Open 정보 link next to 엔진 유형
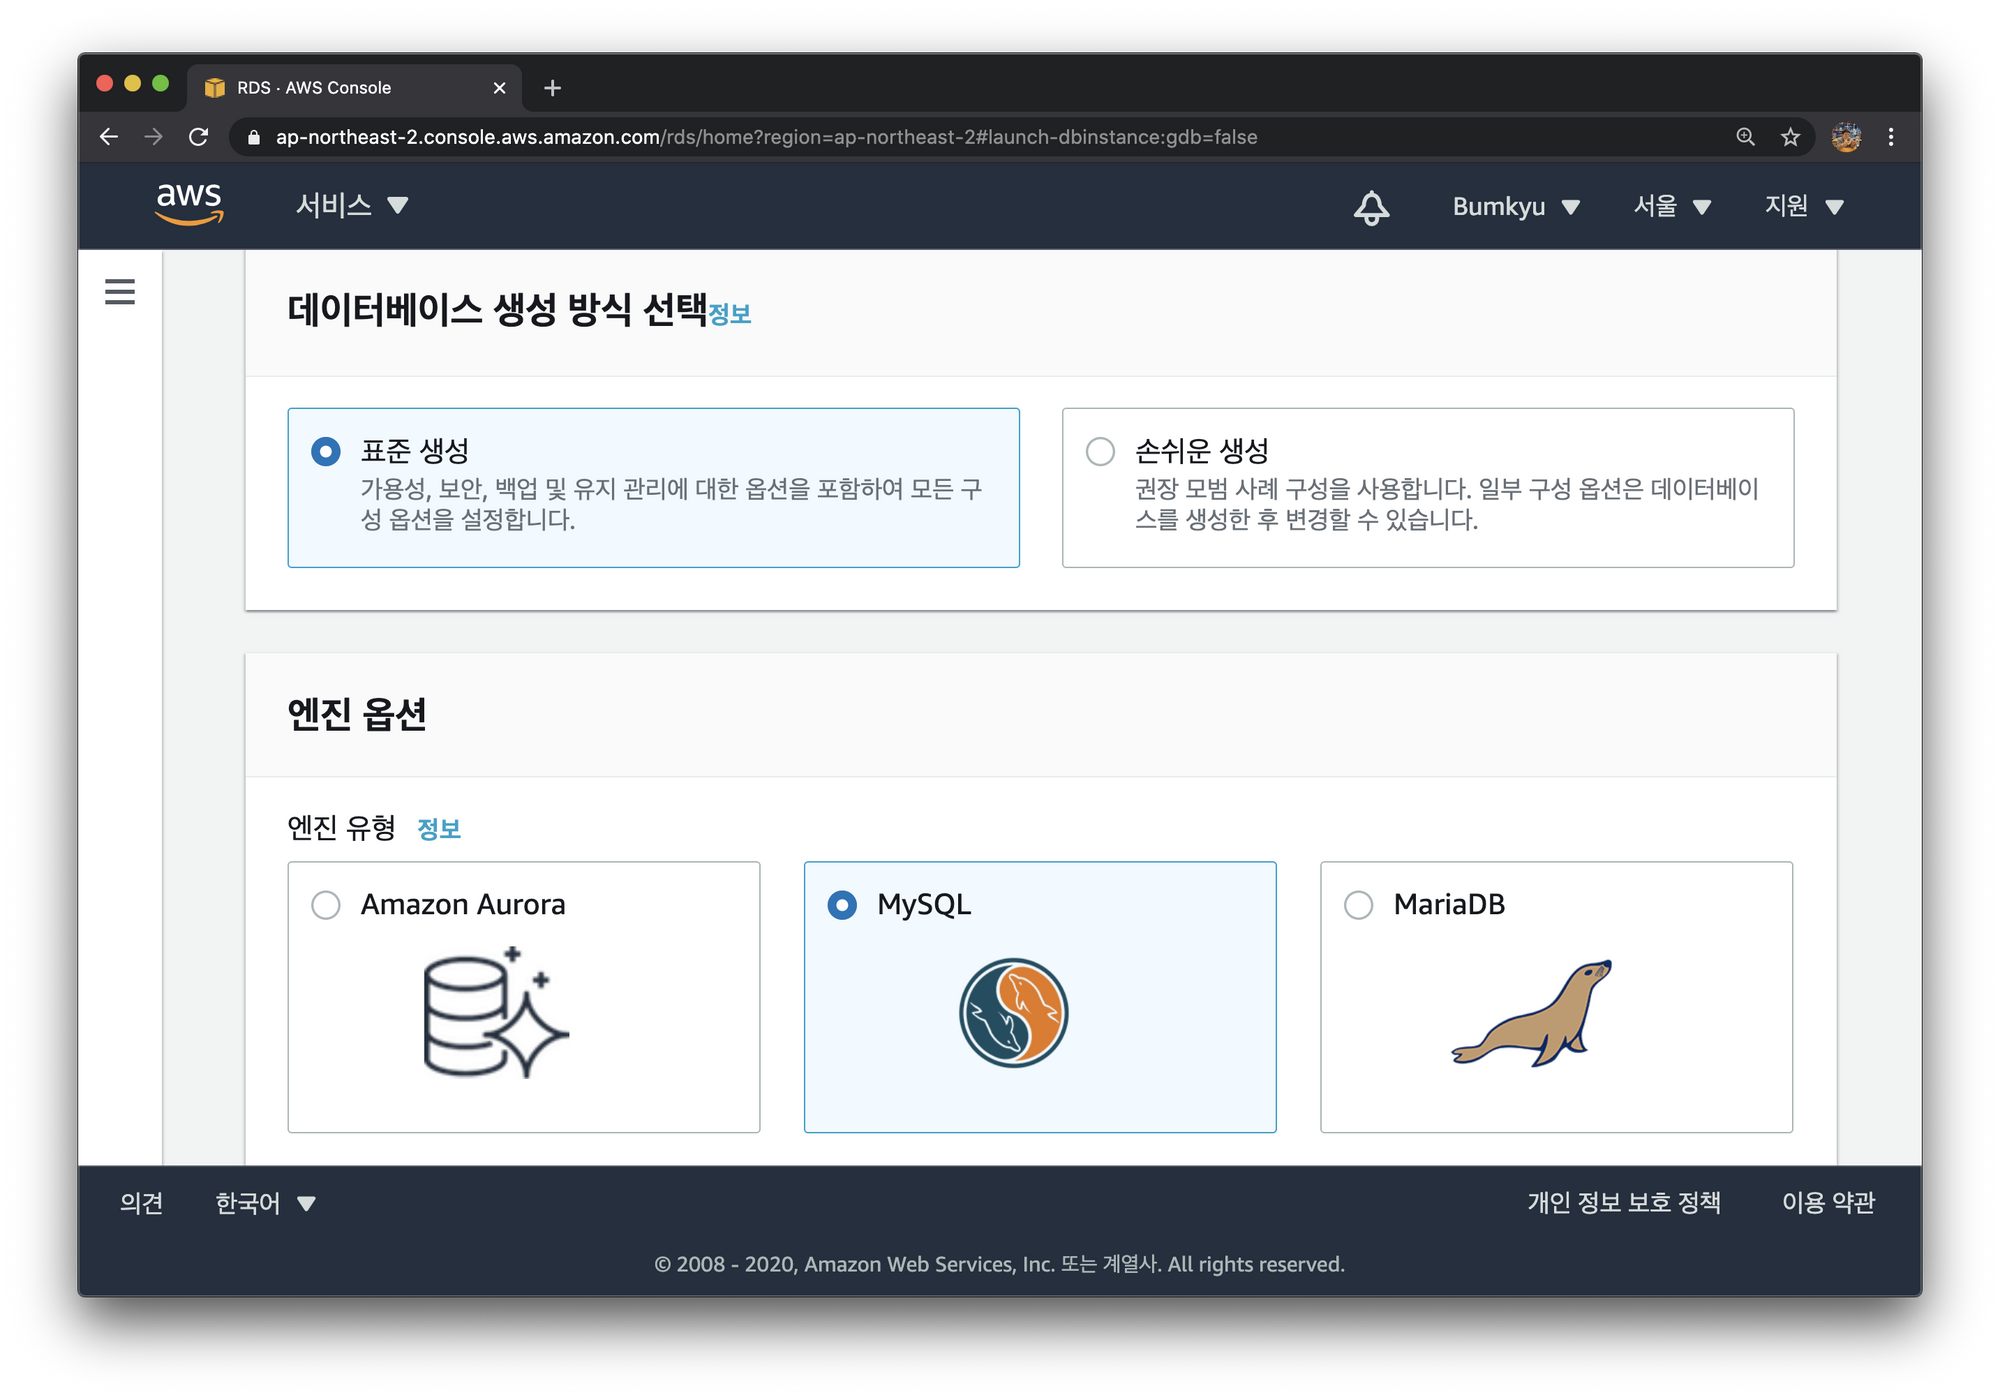 [x=439, y=829]
